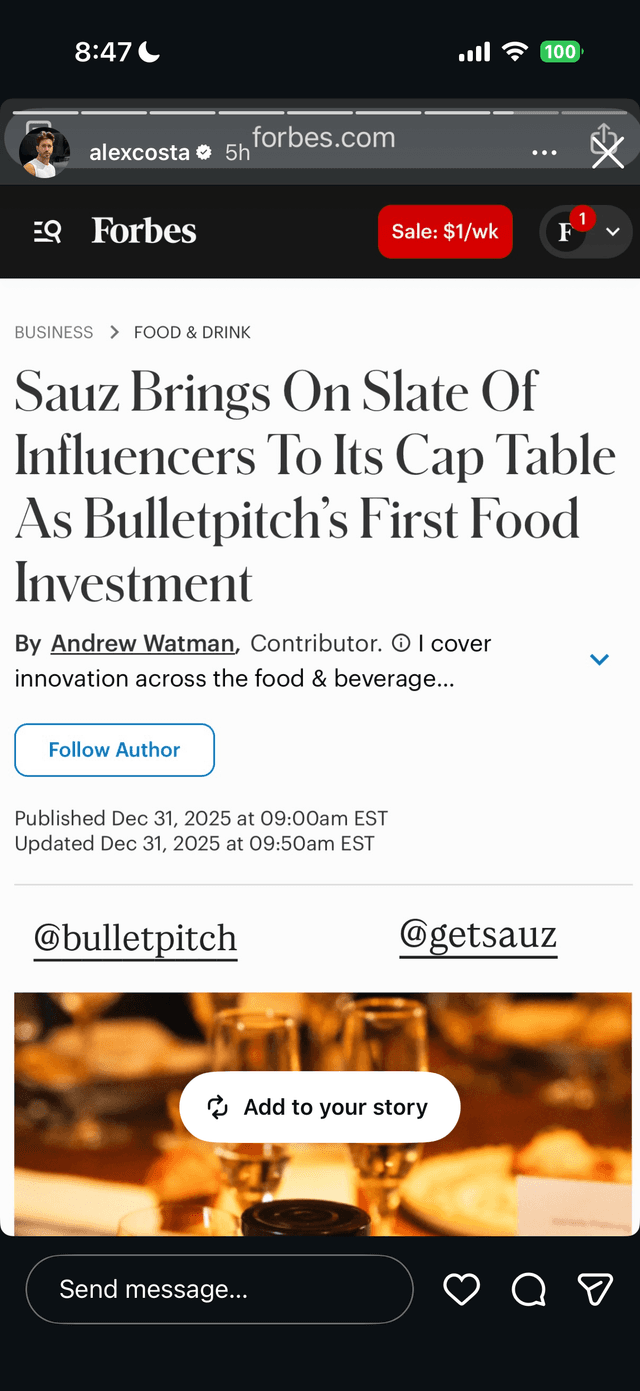Open the comment bubble icon
The width and height of the screenshot is (640, 1391).
coord(528,1290)
